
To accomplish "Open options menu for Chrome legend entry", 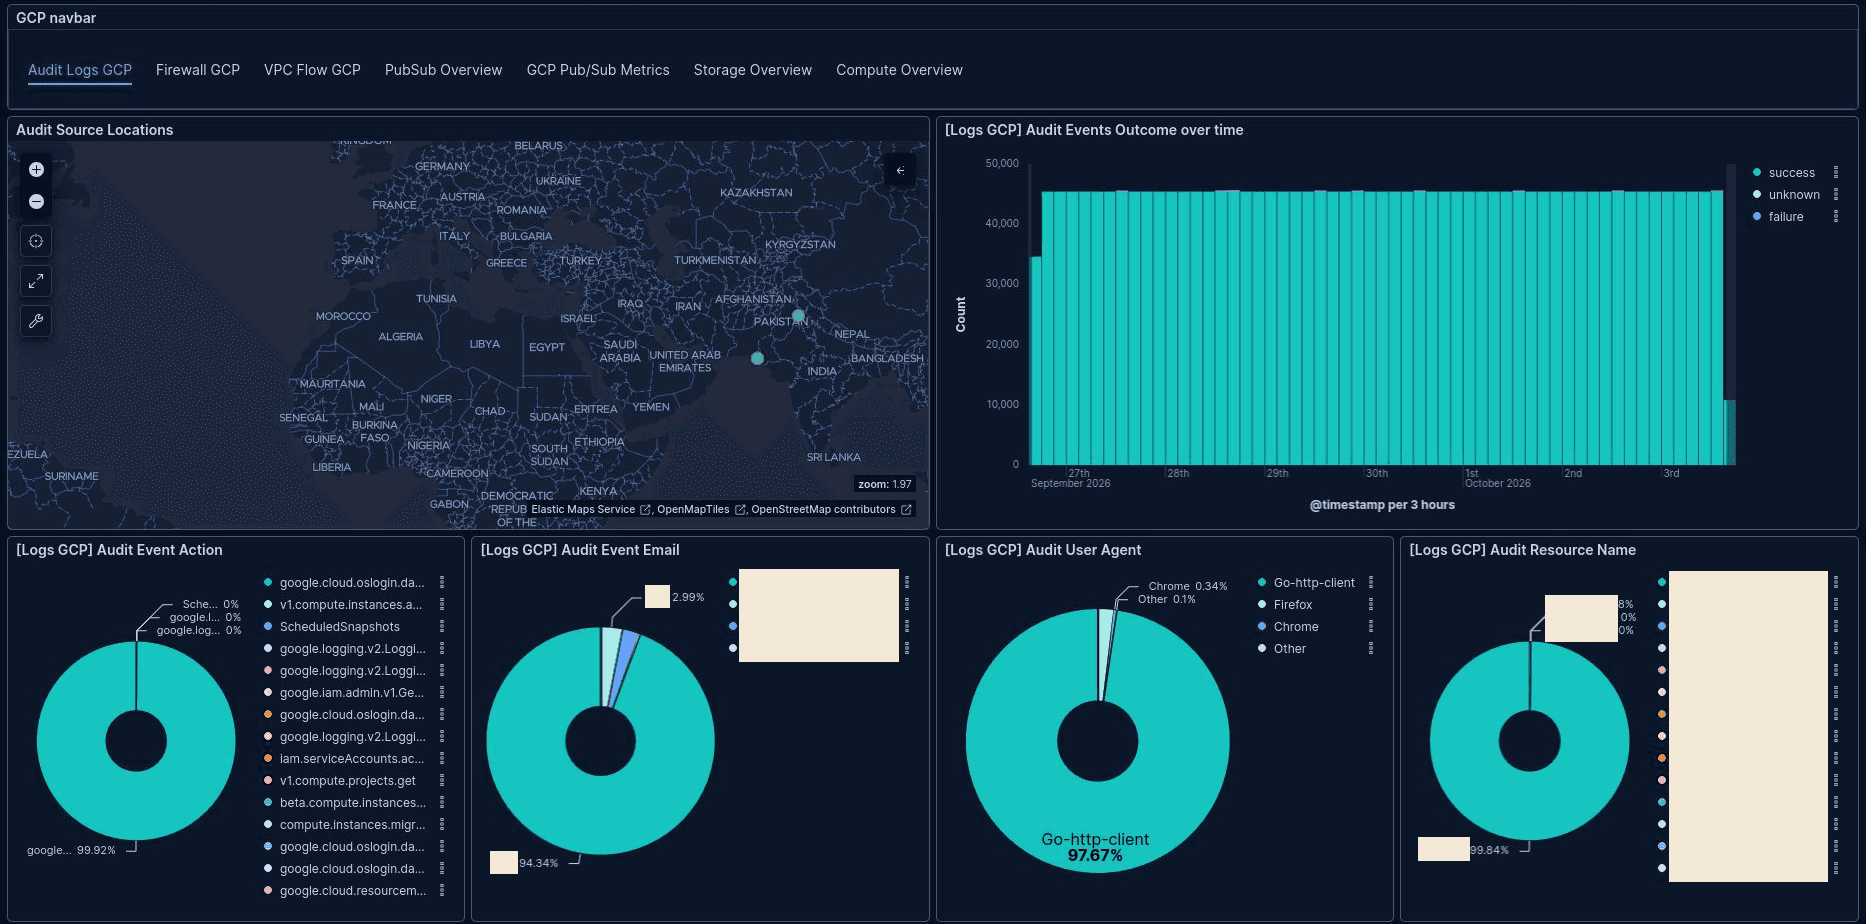I will coord(1371,627).
